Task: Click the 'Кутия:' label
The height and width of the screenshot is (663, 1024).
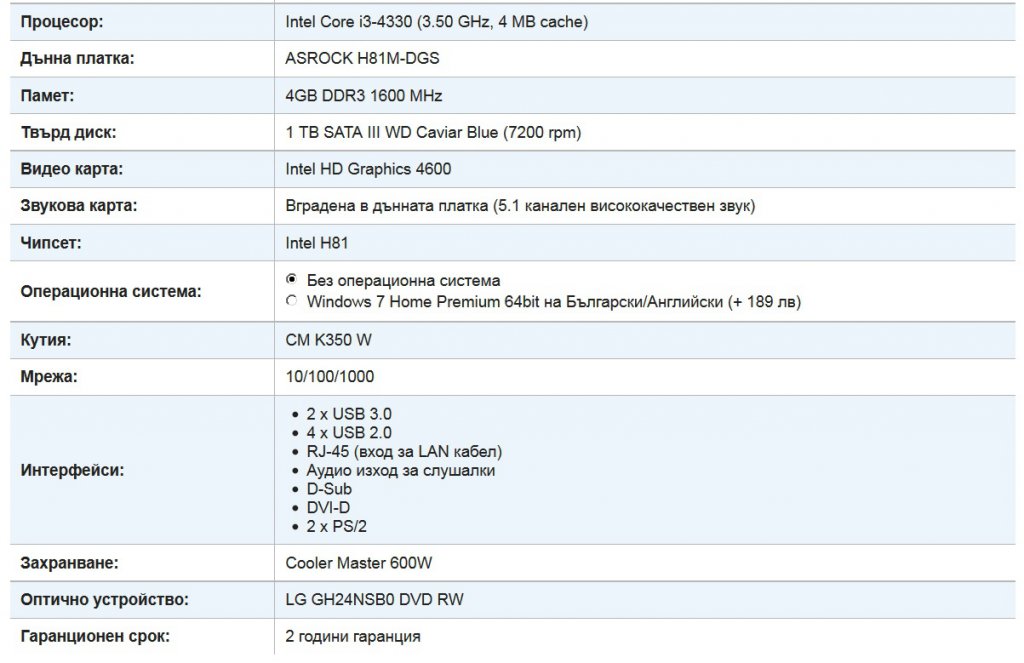Action: 46,340
